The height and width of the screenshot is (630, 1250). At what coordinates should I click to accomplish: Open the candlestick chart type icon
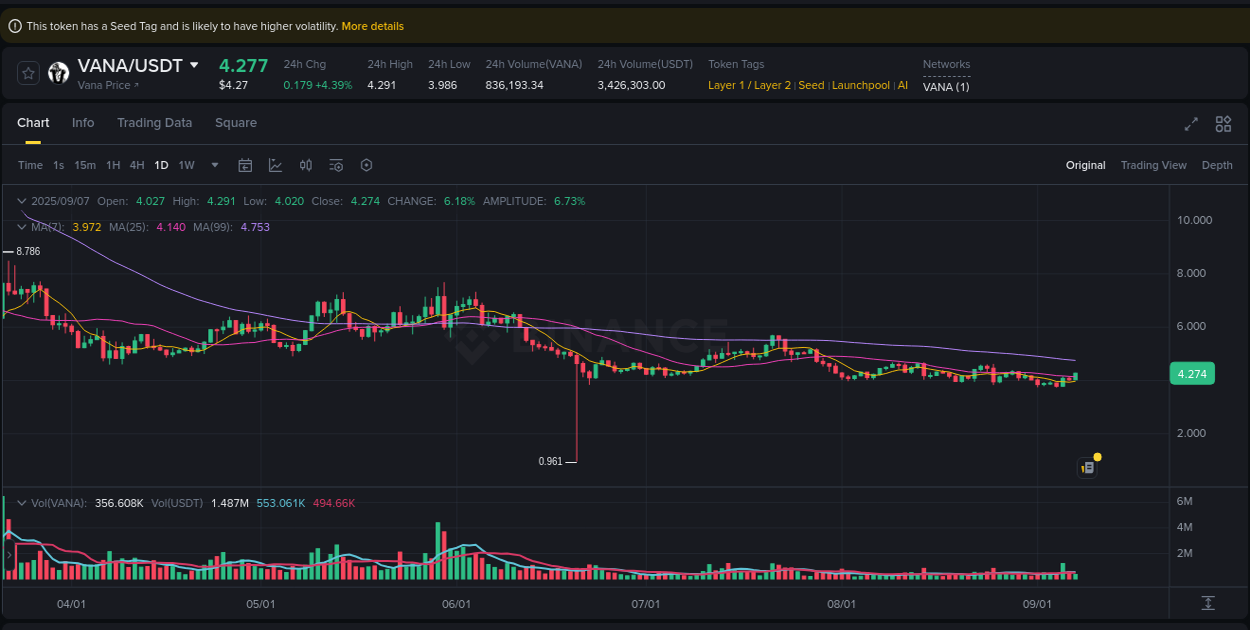tap(306, 164)
